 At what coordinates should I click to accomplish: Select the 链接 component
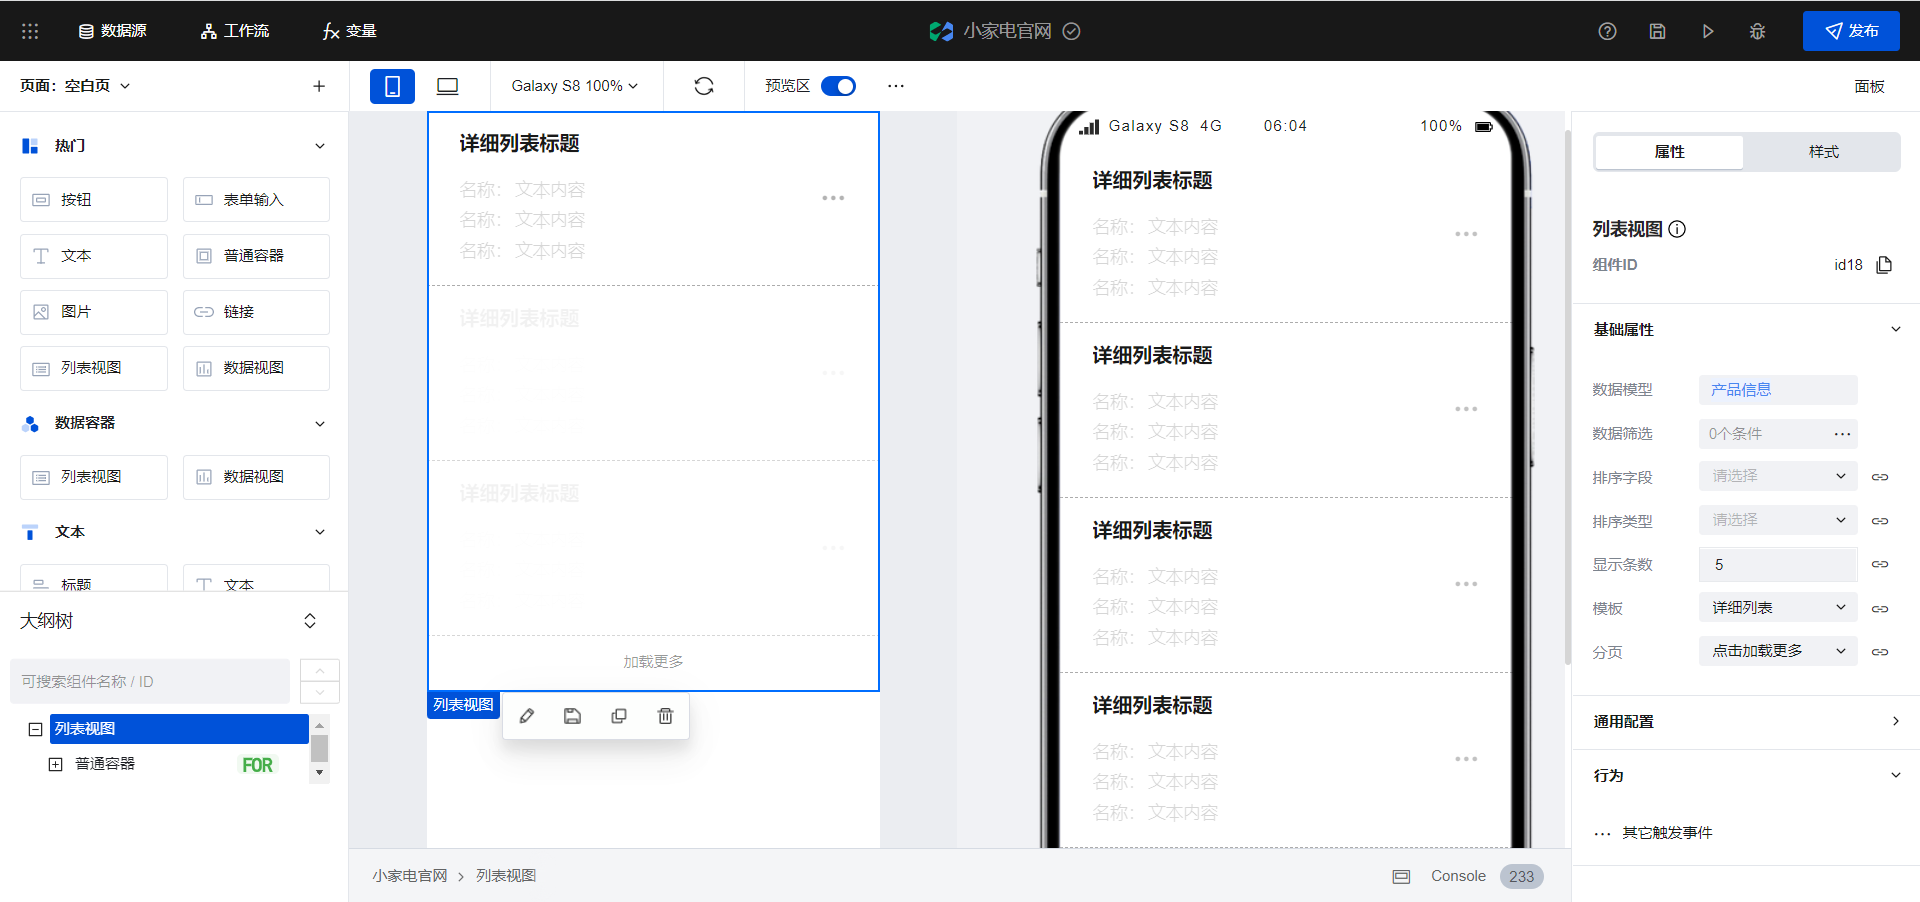coord(256,312)
